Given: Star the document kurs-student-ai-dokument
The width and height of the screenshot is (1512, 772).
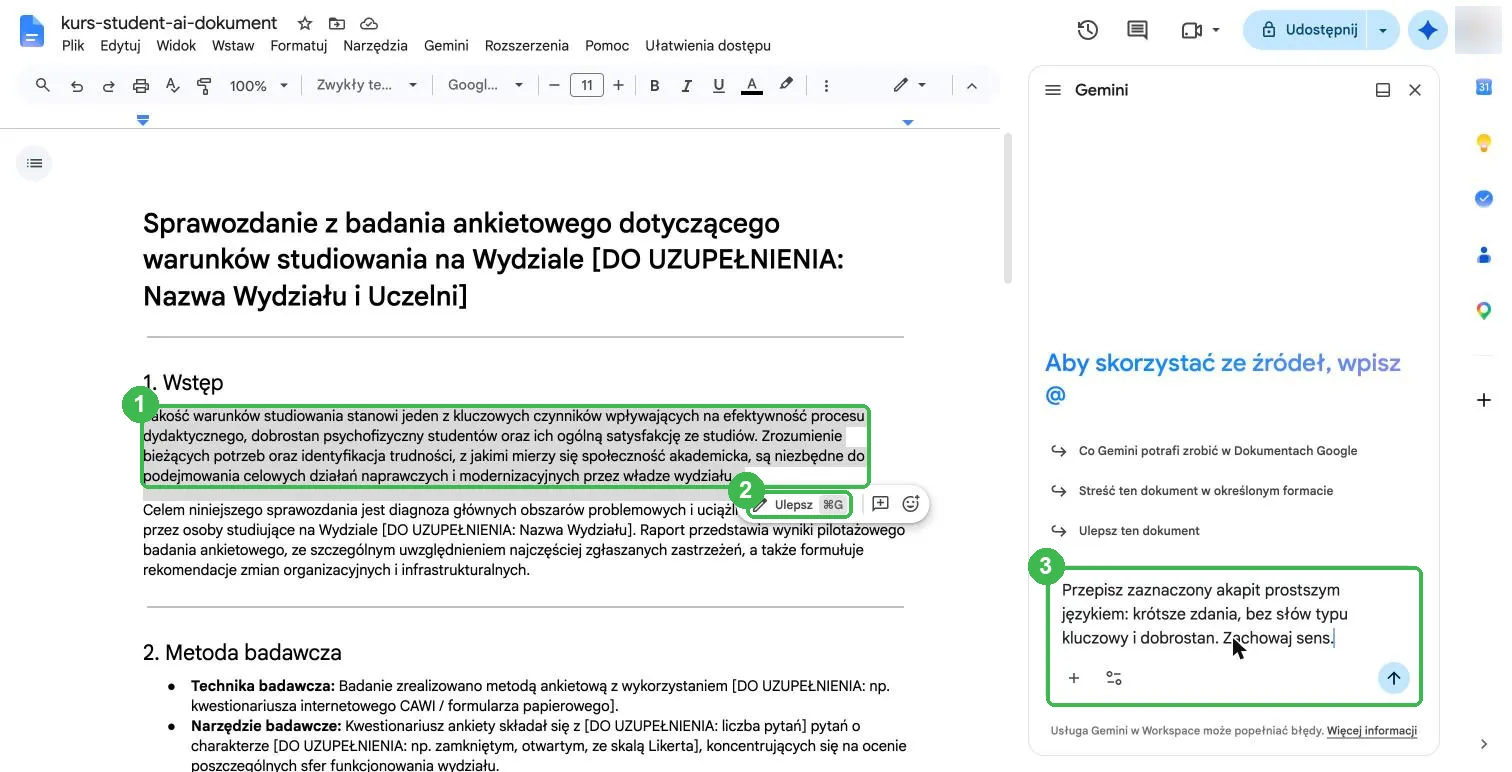Looking at the screenshot, I should point(305,23).
